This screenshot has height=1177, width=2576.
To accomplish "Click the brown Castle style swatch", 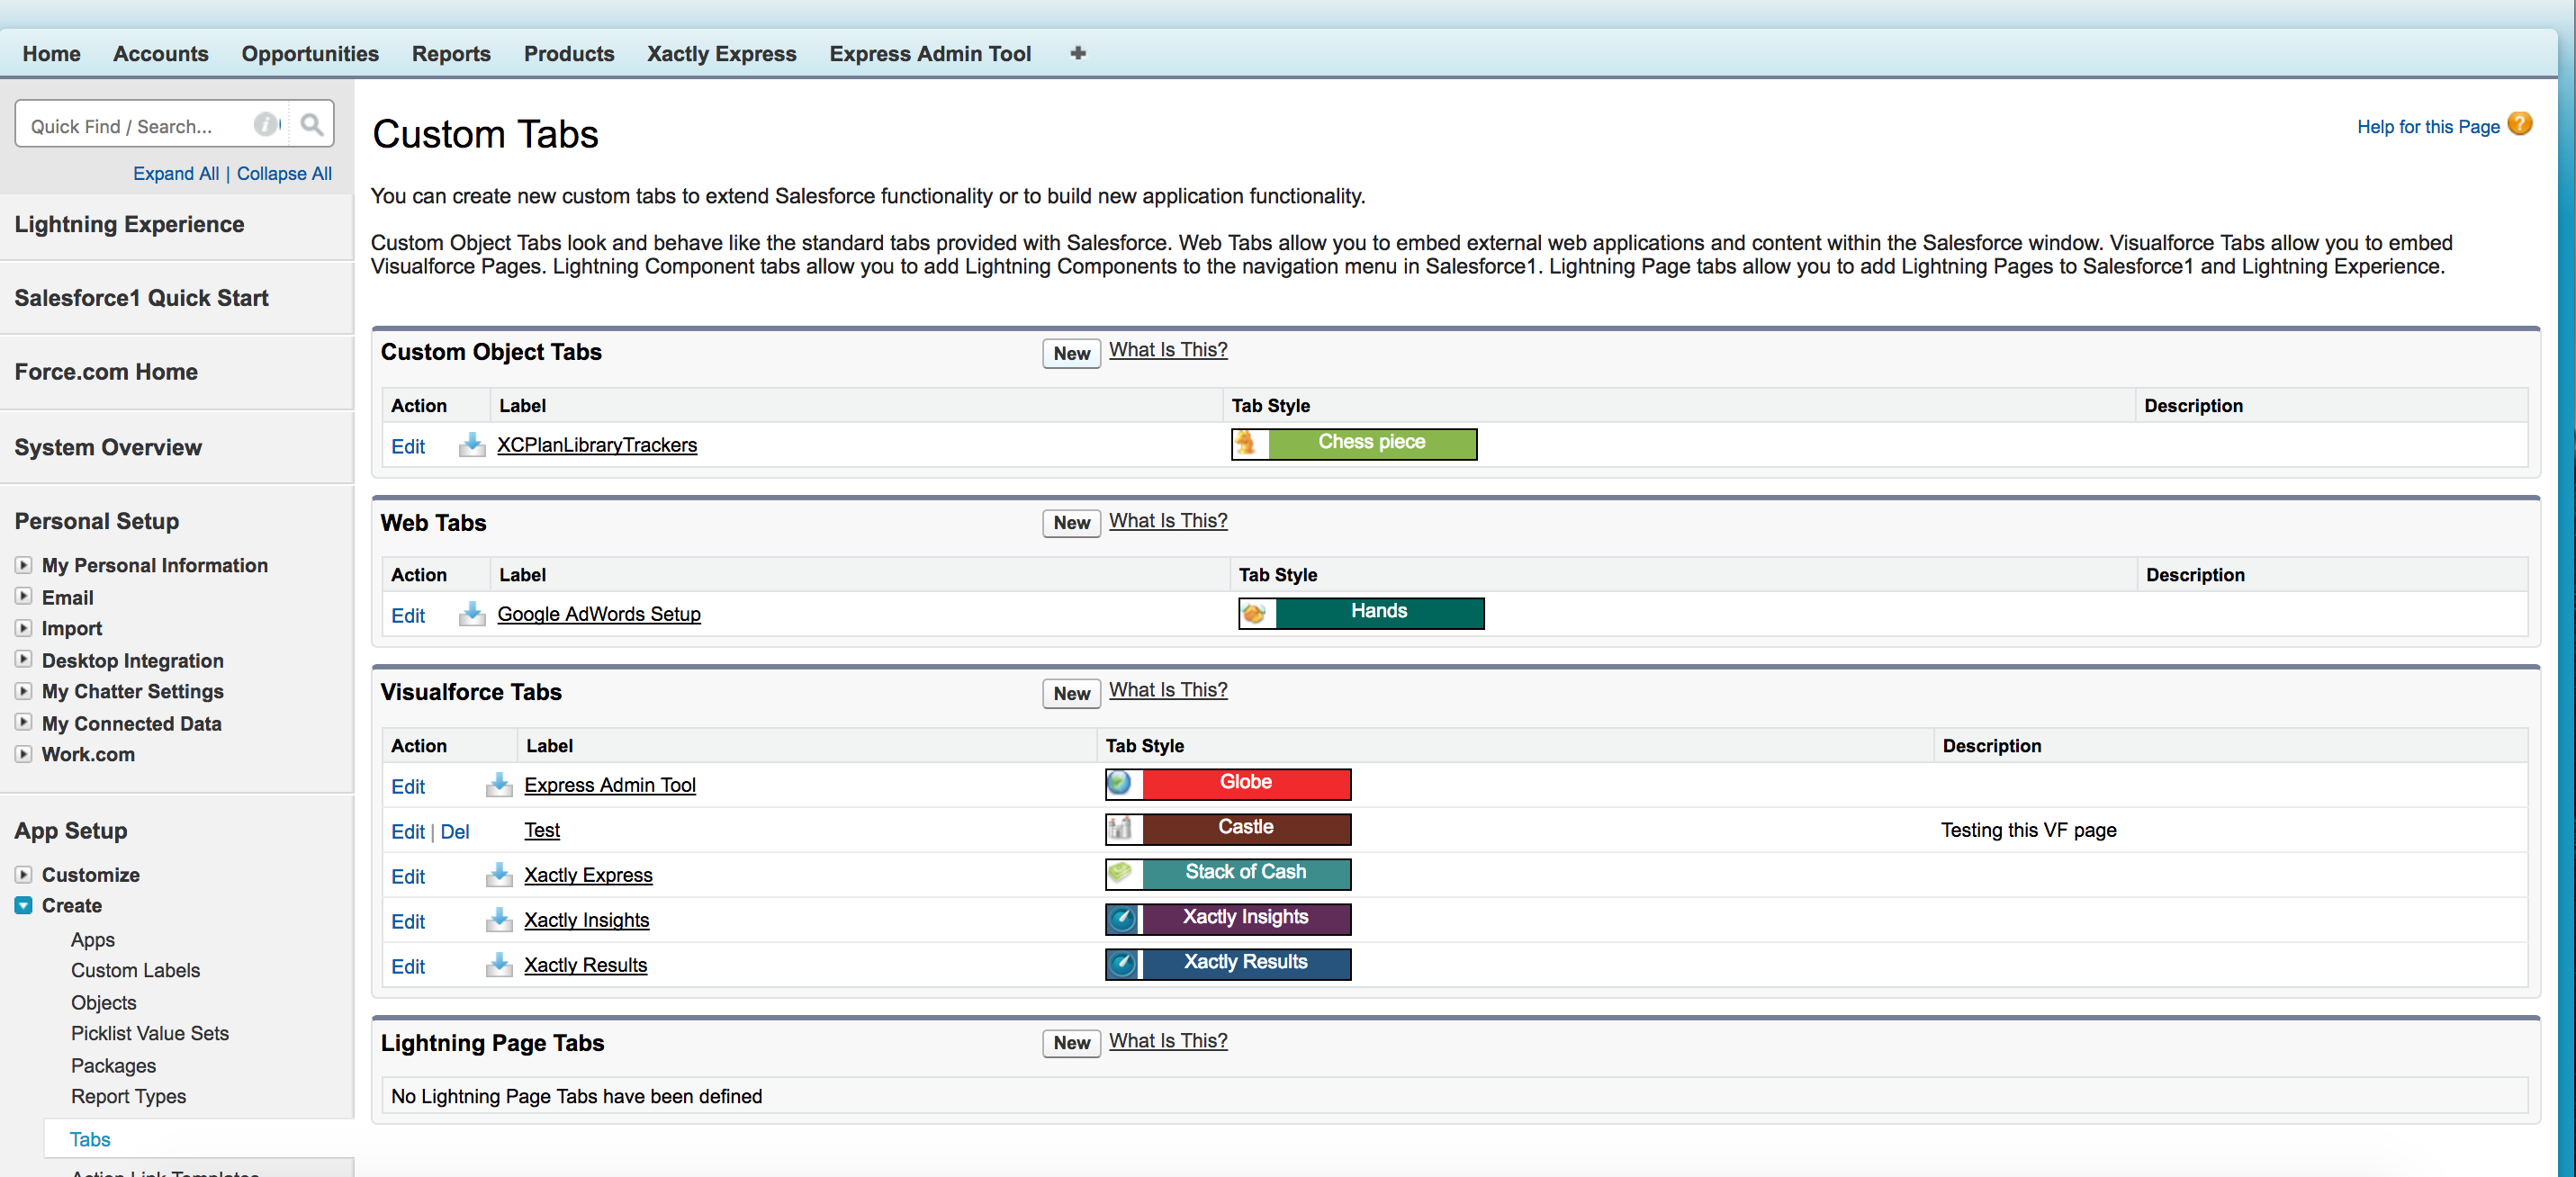I will pyautogui.click(x=1246, y=828).
